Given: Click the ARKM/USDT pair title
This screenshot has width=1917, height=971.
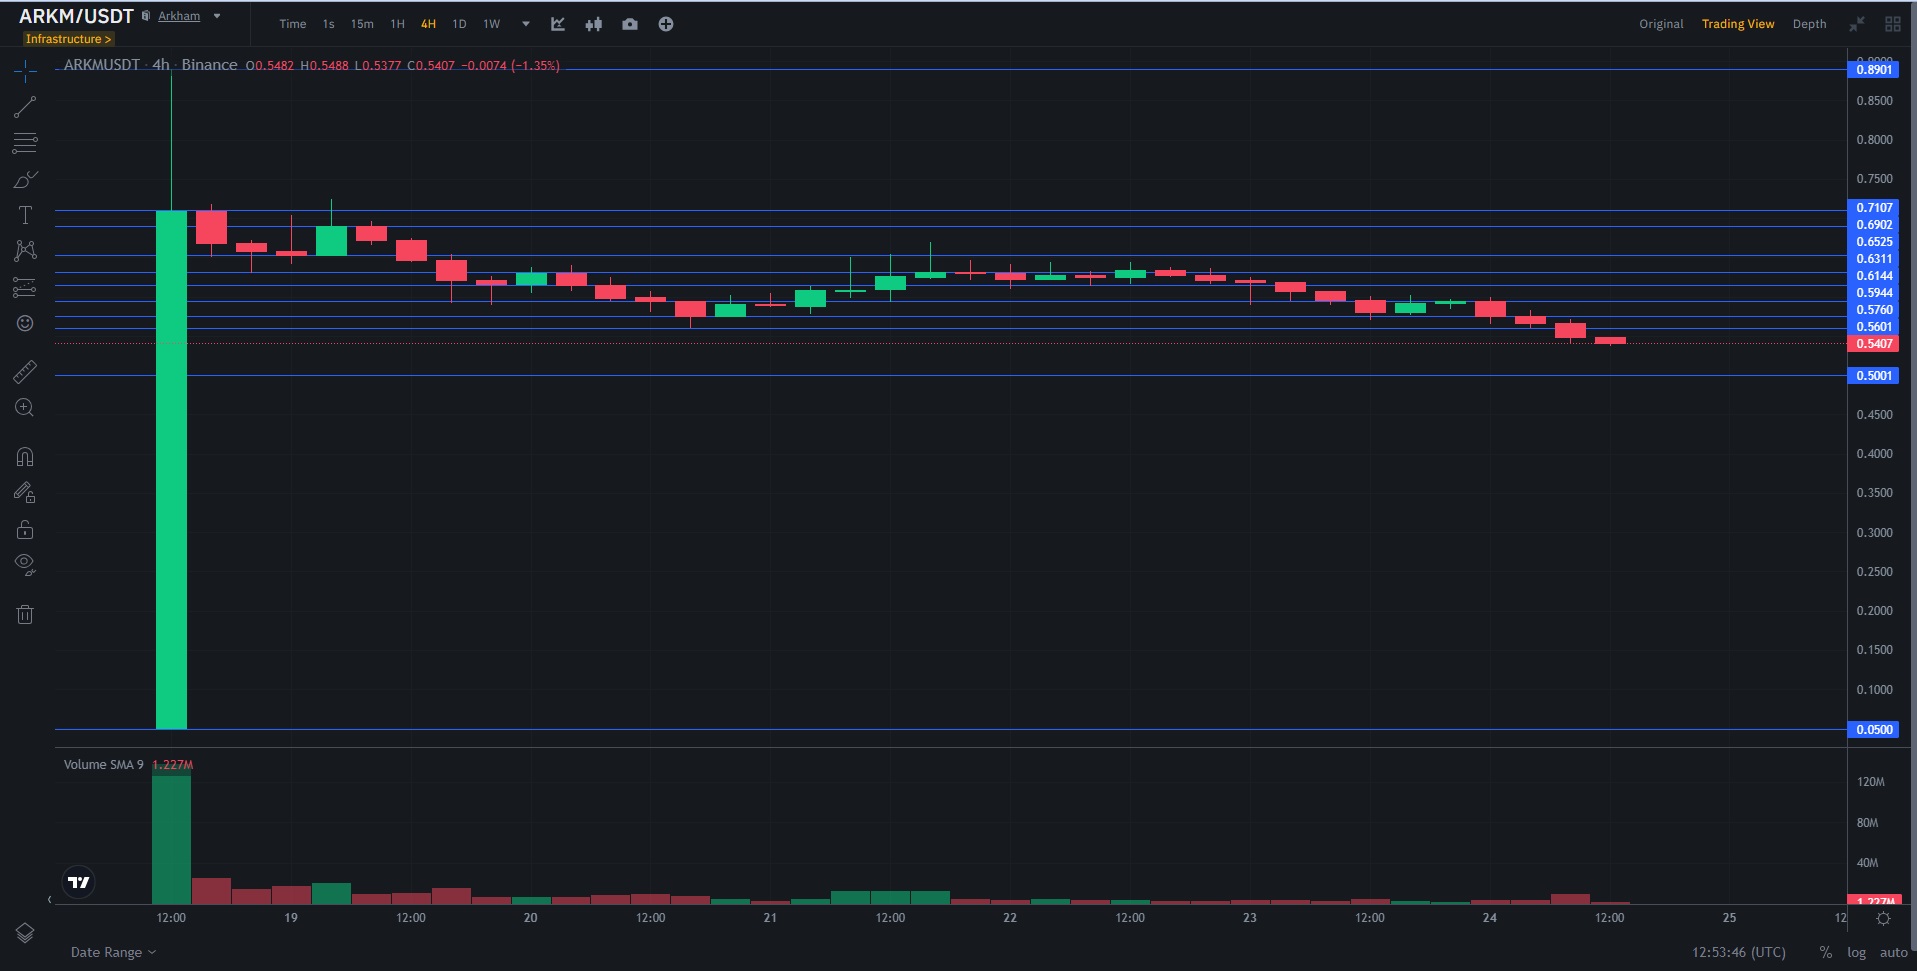Looking at the screenshot, I should click(x=76, y=16).
